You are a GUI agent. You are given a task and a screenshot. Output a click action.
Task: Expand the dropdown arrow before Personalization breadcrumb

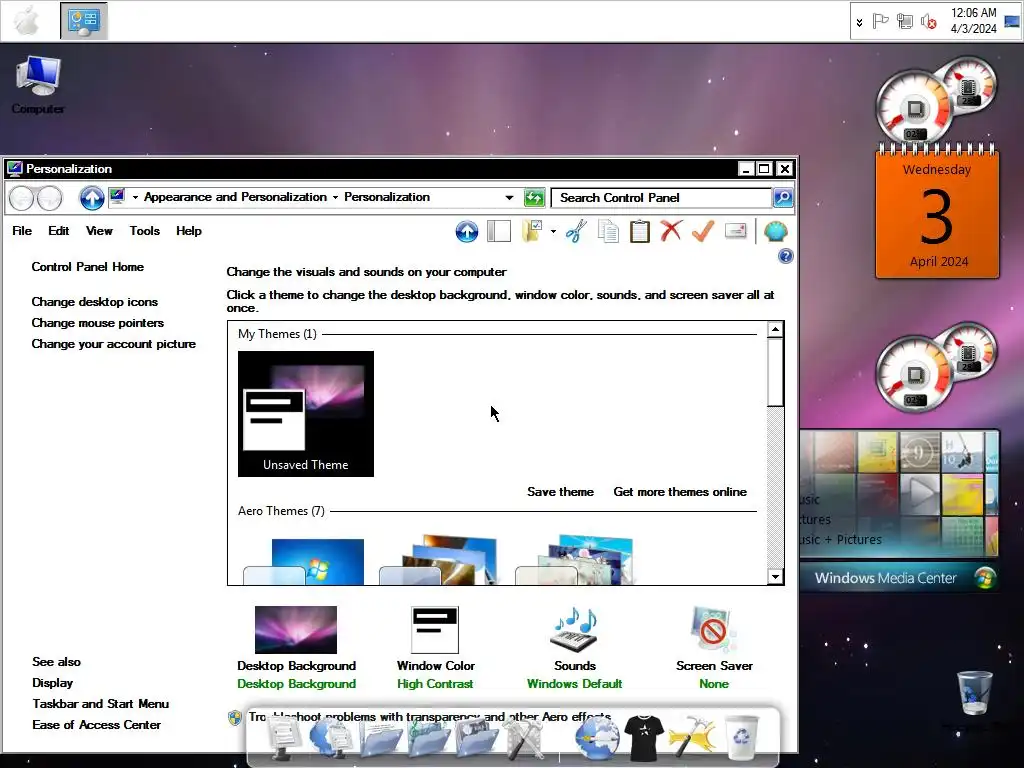tap(335, 197)
